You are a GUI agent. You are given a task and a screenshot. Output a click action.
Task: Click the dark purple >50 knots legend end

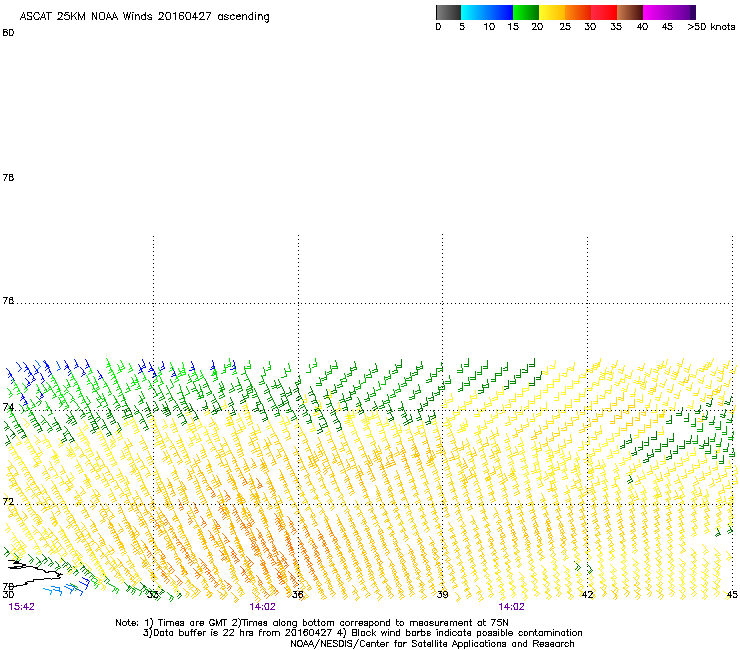(693, 12)
